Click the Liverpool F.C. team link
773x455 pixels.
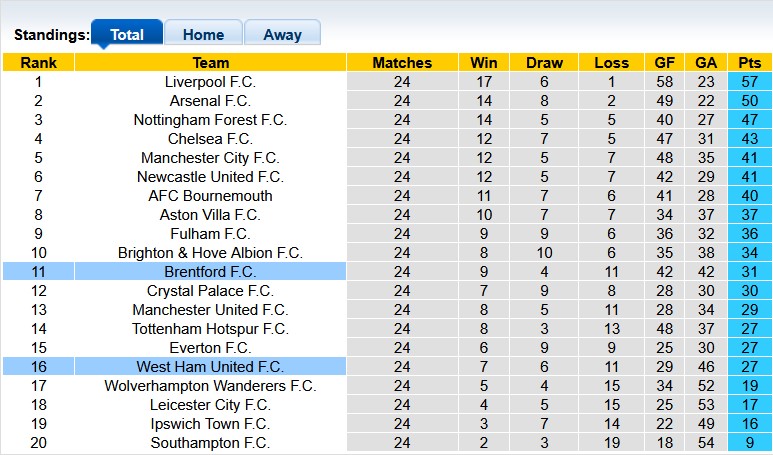[210, 82]
